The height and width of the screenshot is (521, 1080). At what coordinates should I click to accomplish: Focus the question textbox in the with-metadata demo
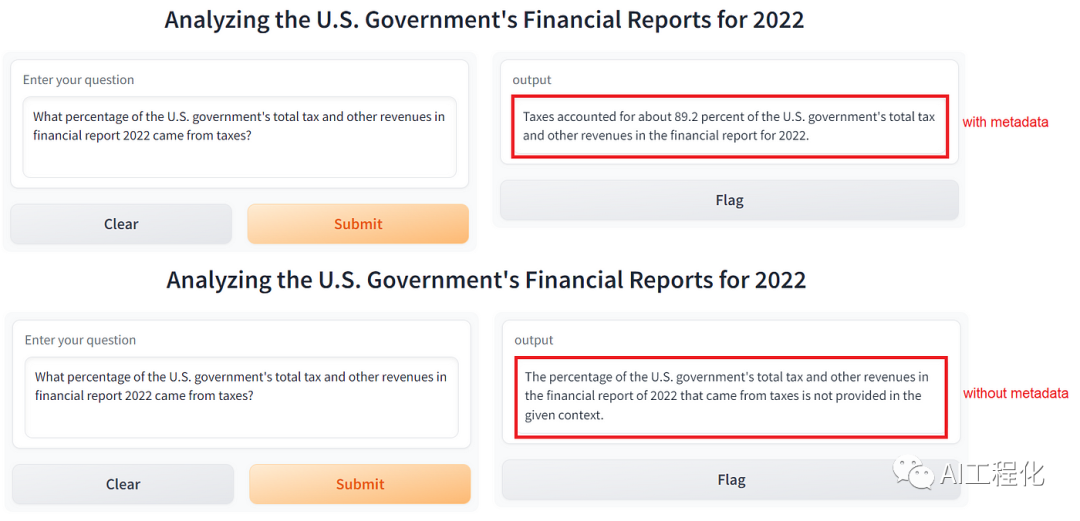tap(239, 137)
